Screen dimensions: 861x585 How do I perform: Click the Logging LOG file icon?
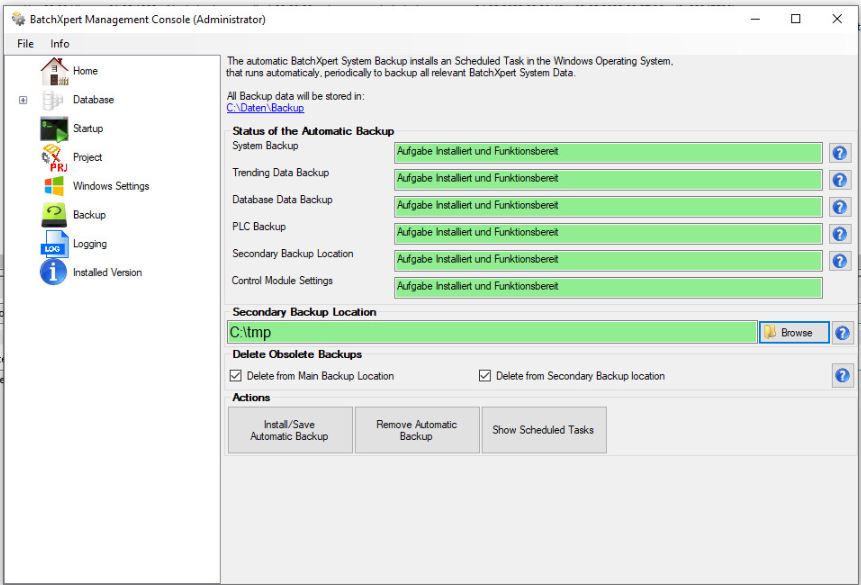[54, 244]
